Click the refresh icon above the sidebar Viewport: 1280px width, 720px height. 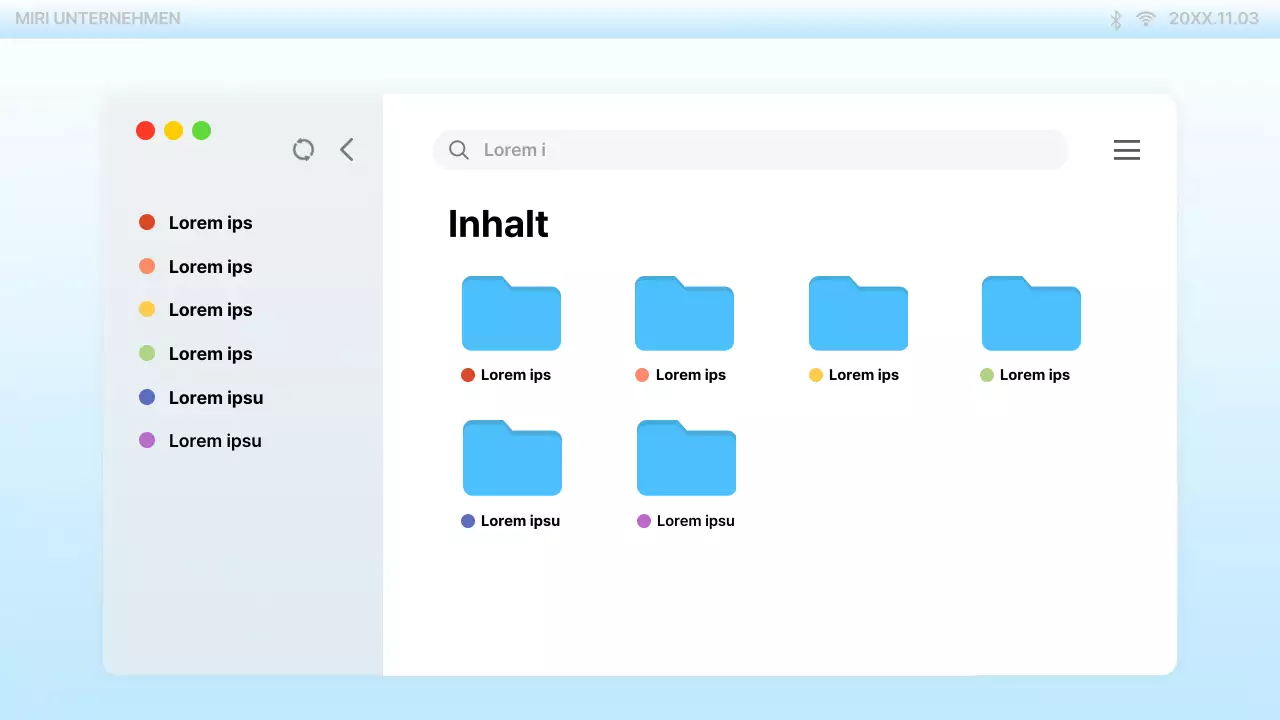(303, 149)
